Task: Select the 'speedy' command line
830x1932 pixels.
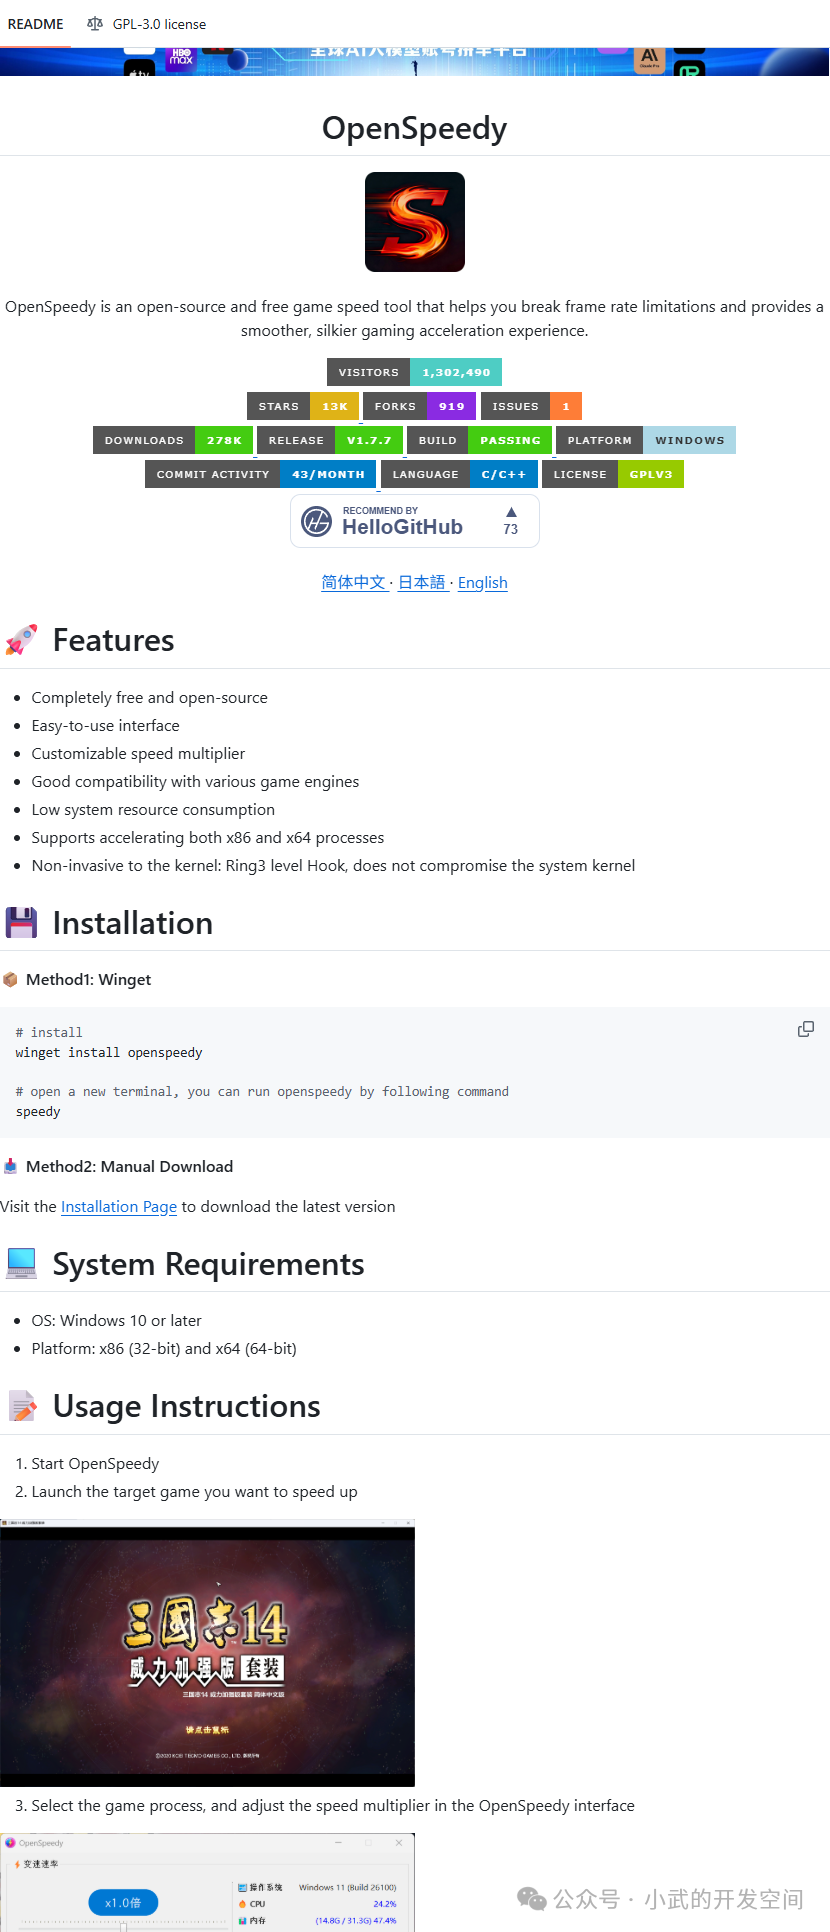Action: click(38, 1111)
